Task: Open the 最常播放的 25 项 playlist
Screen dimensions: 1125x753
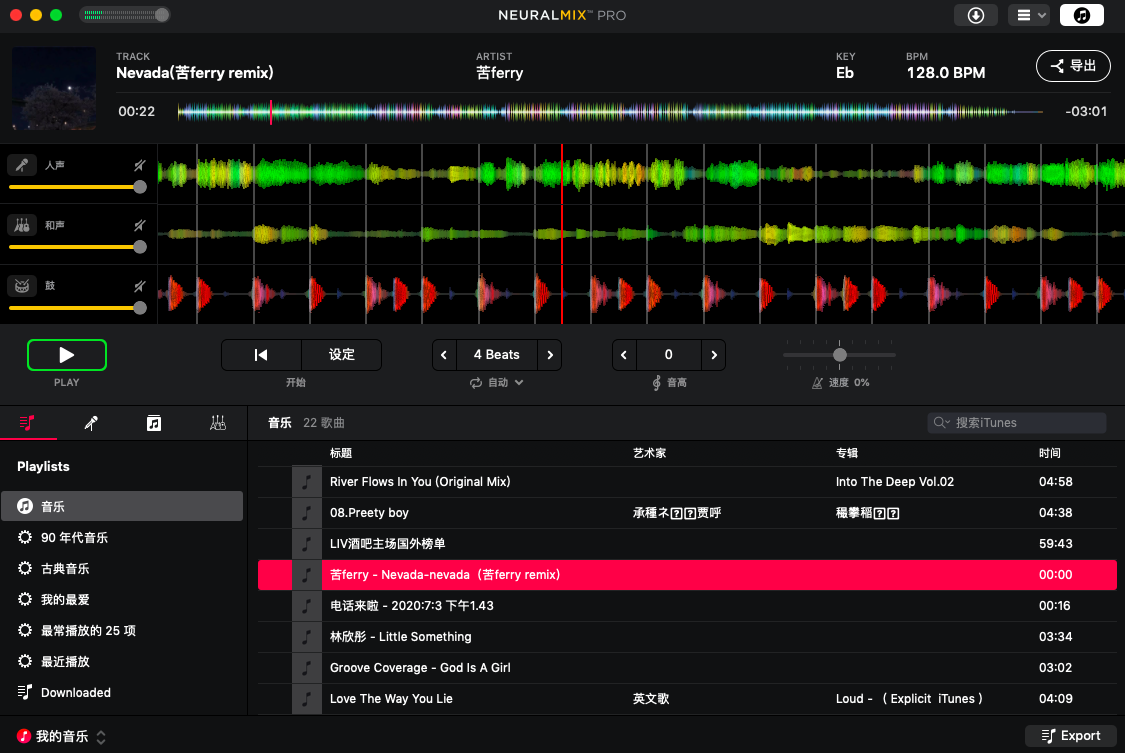Action: 122,630
